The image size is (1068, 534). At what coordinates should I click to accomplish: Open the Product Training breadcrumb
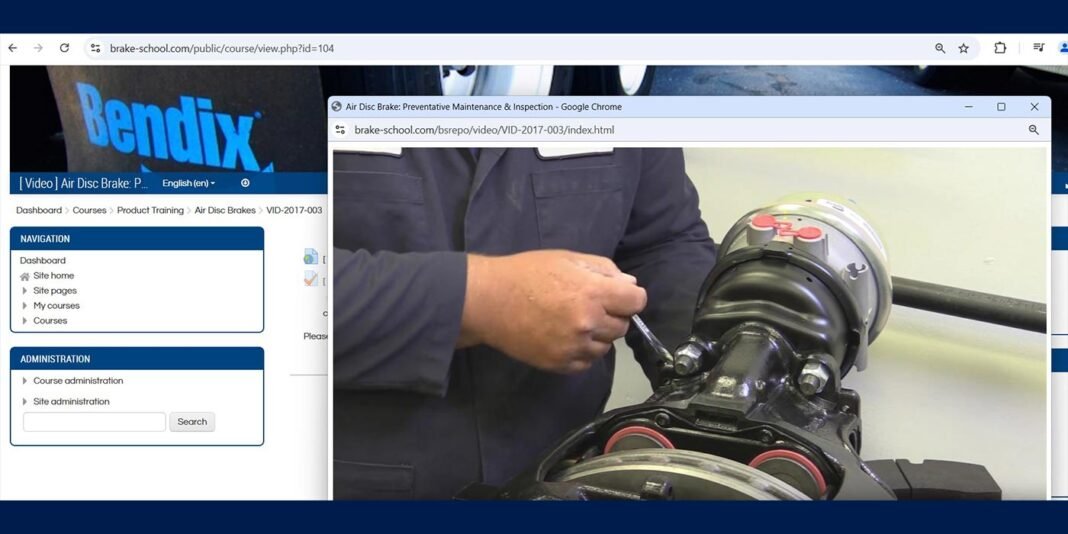pyautogui.click(x=151, y=210)
